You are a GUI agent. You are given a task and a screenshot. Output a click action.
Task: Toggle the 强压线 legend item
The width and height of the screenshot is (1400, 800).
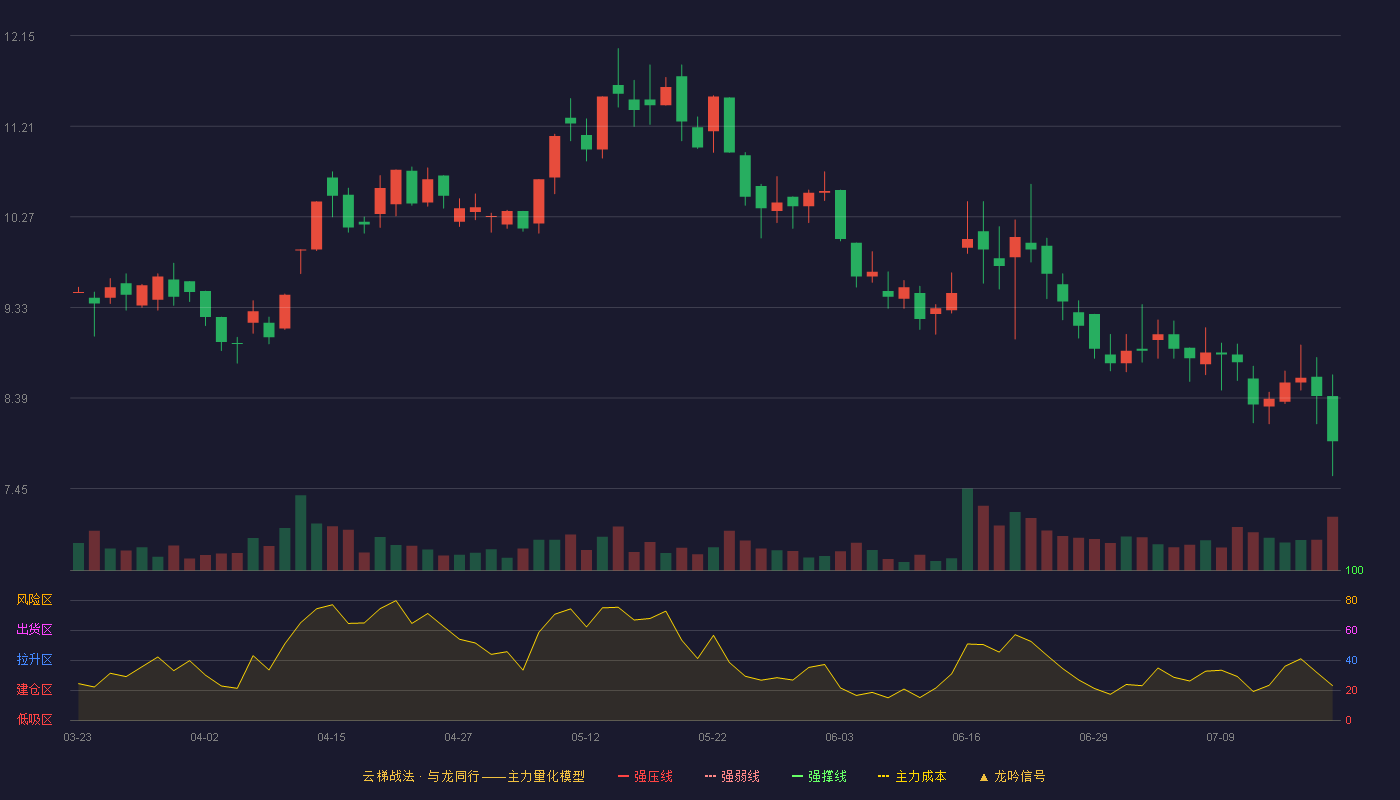click(645, 776)
